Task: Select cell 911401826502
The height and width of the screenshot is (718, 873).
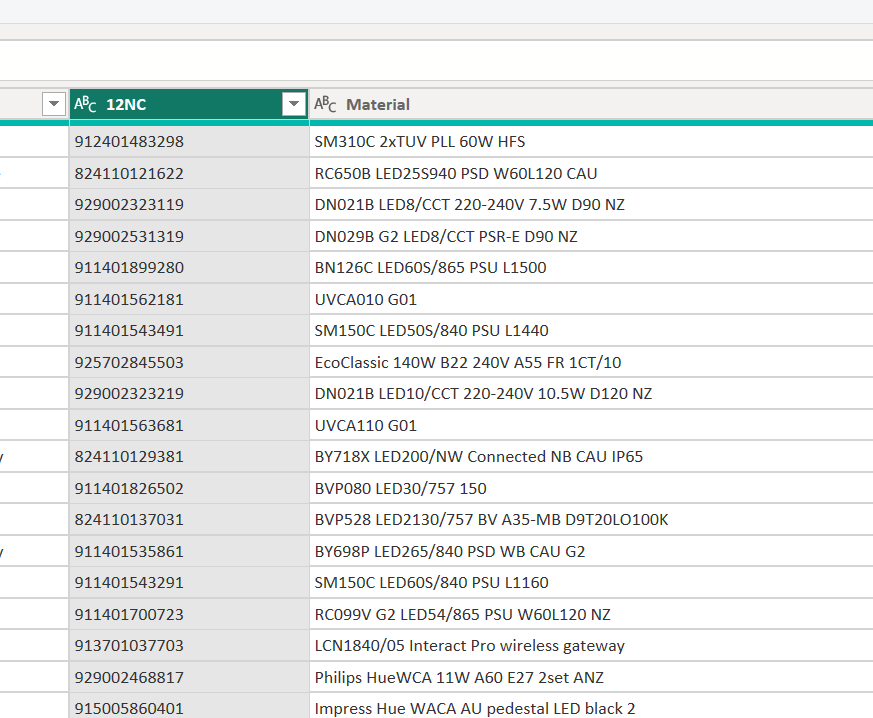Action: pos(189,488)
